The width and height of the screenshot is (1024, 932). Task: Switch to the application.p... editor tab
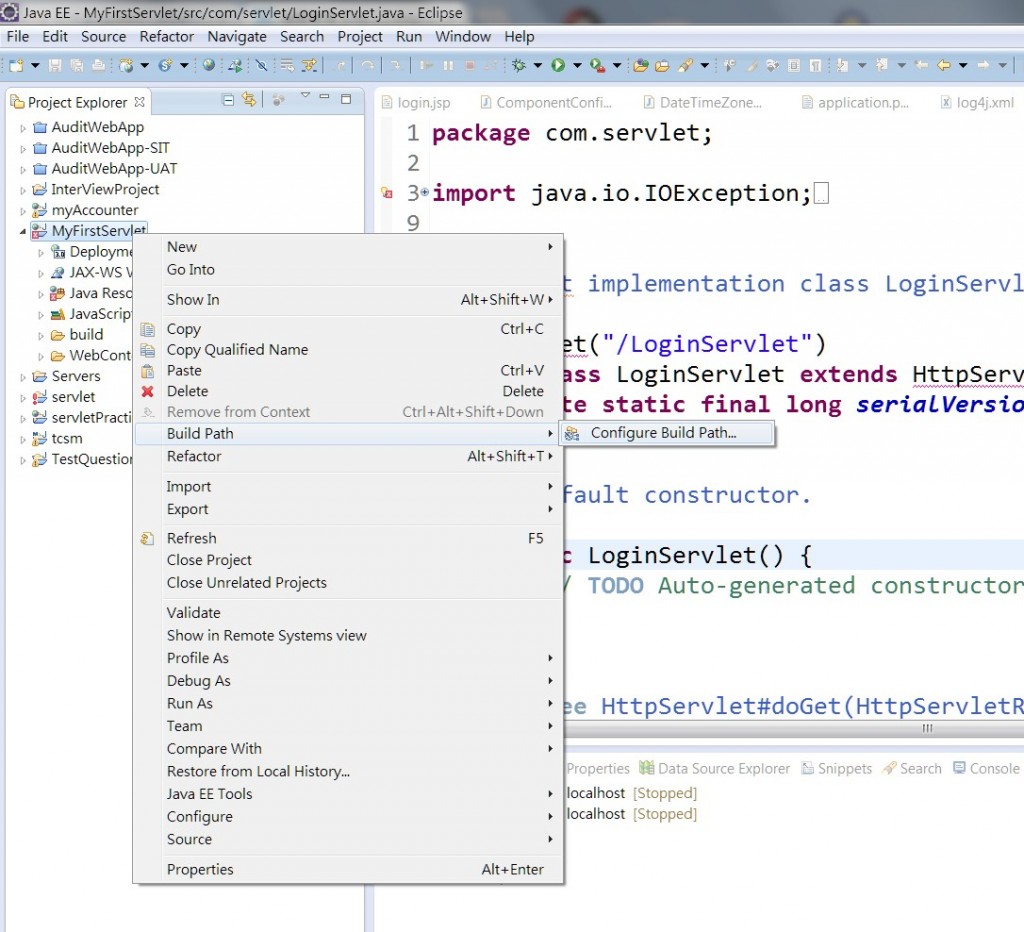click(x=855, y=103)
